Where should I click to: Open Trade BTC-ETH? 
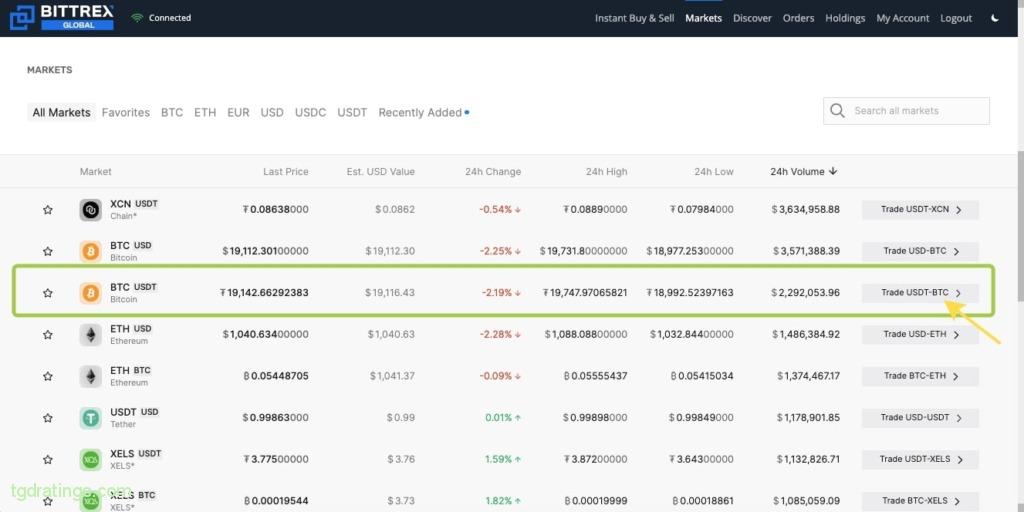[920, 377]
